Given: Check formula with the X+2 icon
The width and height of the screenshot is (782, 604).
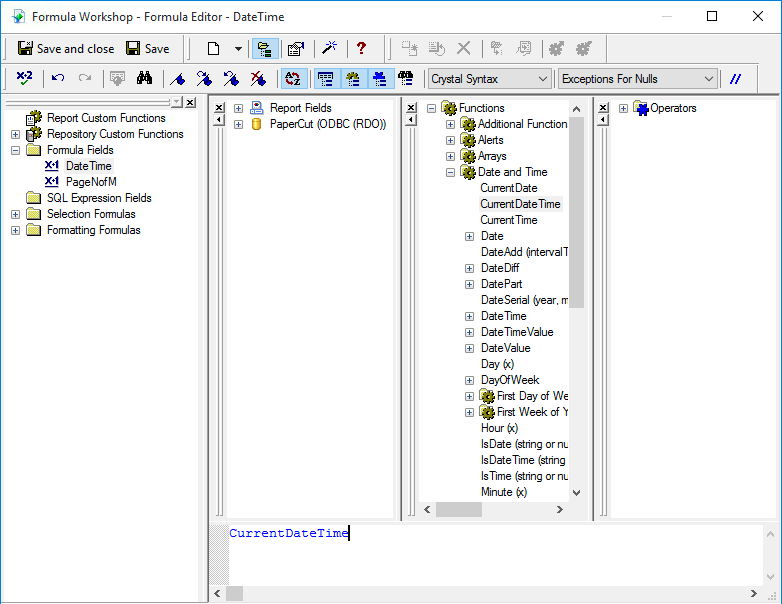Looking at the screenshot, I should 24,78.
